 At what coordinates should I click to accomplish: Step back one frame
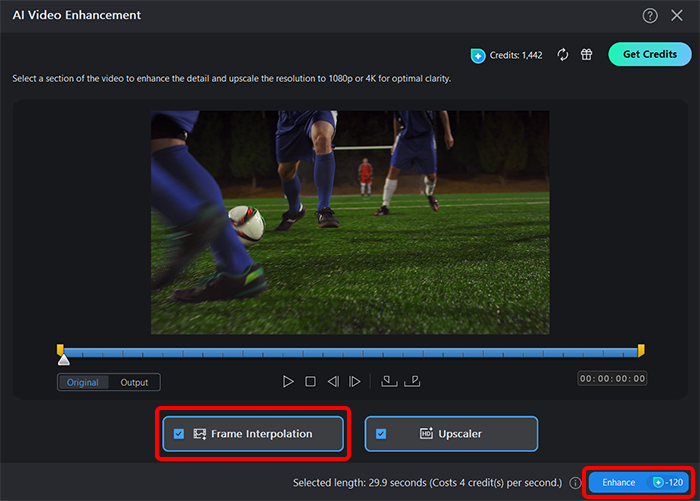point(333,382)
